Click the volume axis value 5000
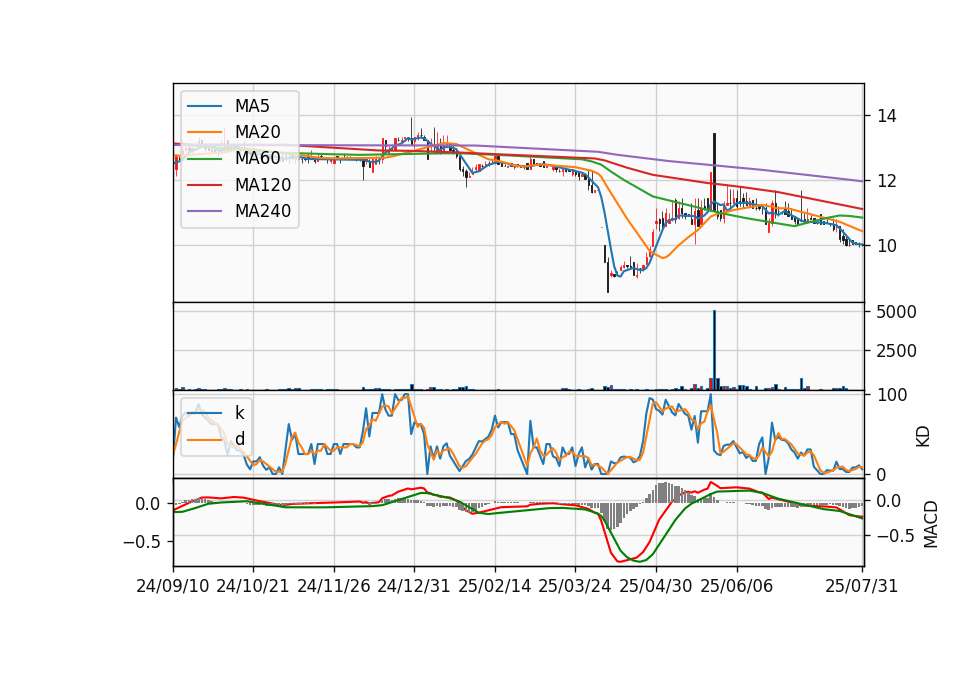 [896, 312]
